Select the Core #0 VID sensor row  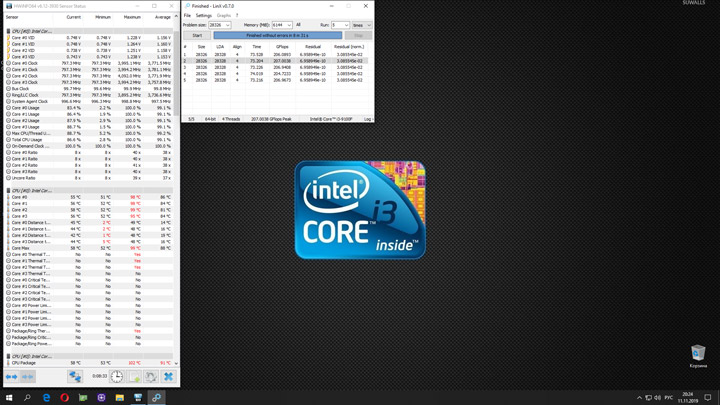[x=90, y=38]
